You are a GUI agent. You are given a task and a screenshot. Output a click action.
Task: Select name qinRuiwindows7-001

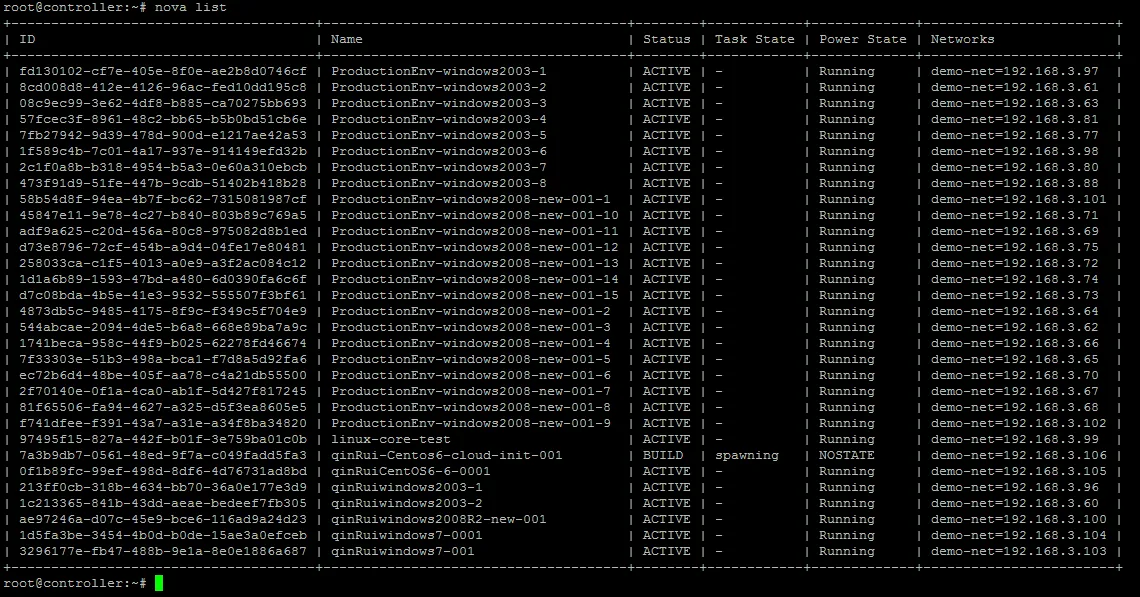[403, 551]
